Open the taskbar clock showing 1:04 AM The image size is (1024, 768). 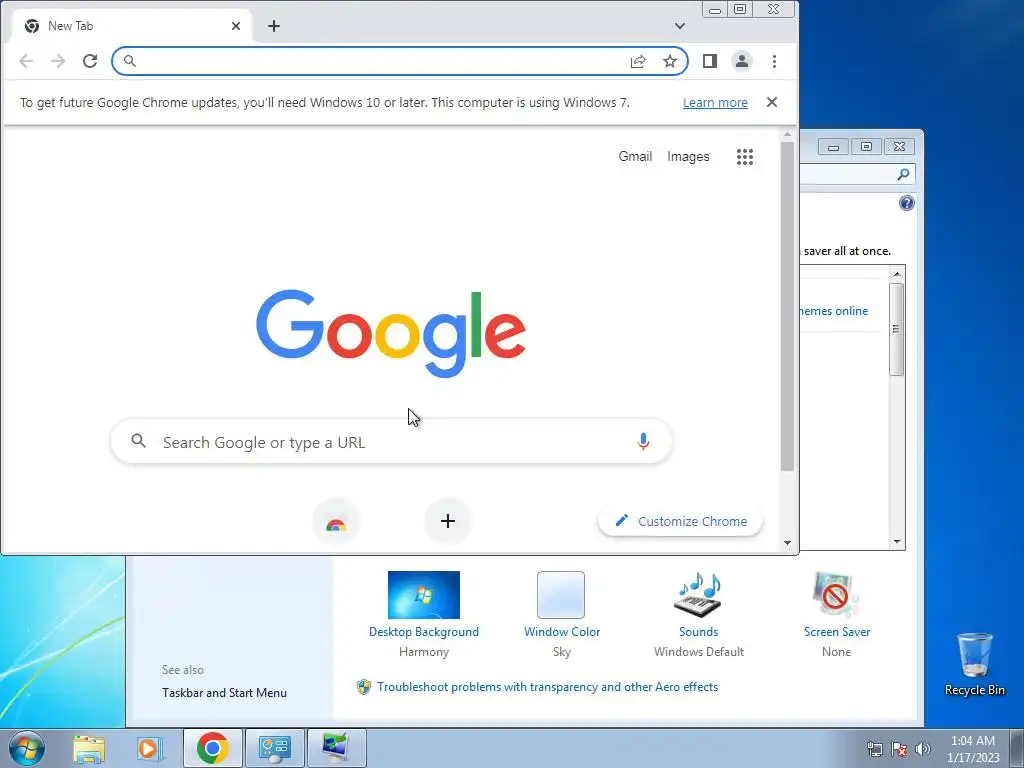click(973, 749)
